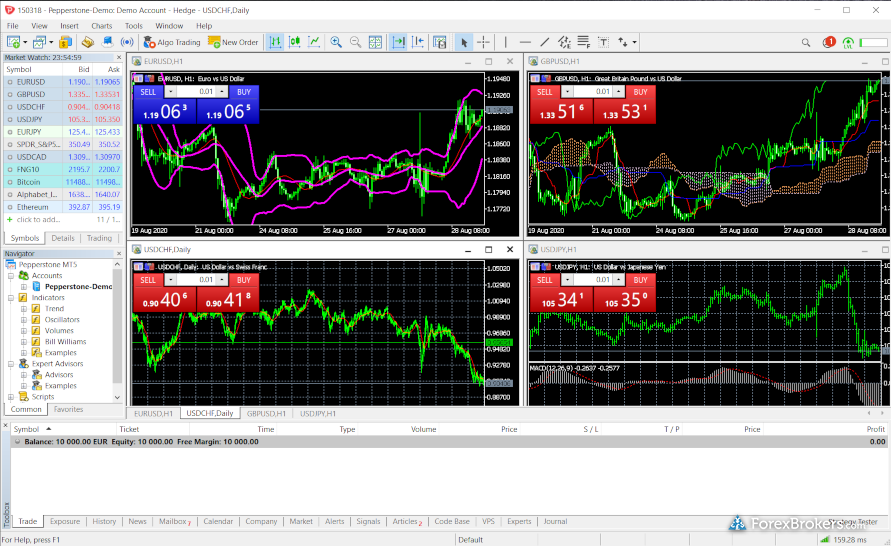891x546 pixels.
Task: Click the Zoom Out magnifier icon
Action: [355, 42]
